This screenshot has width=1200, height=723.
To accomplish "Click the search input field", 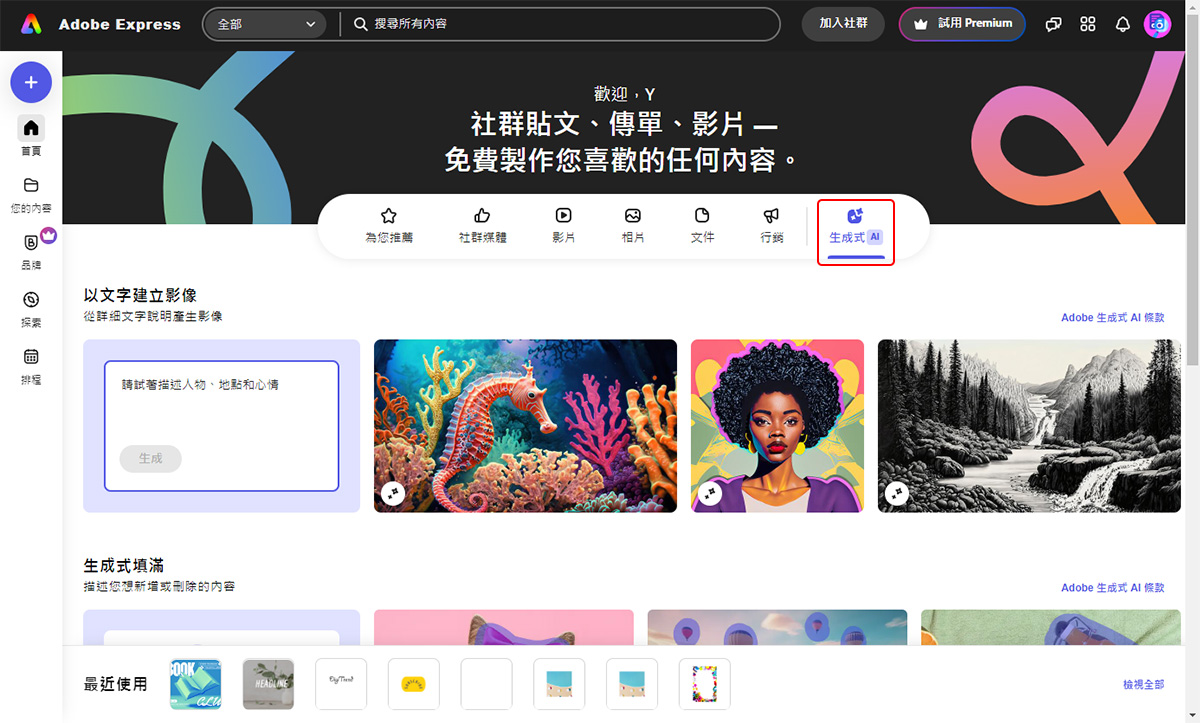I will click(x=560, y=24).
